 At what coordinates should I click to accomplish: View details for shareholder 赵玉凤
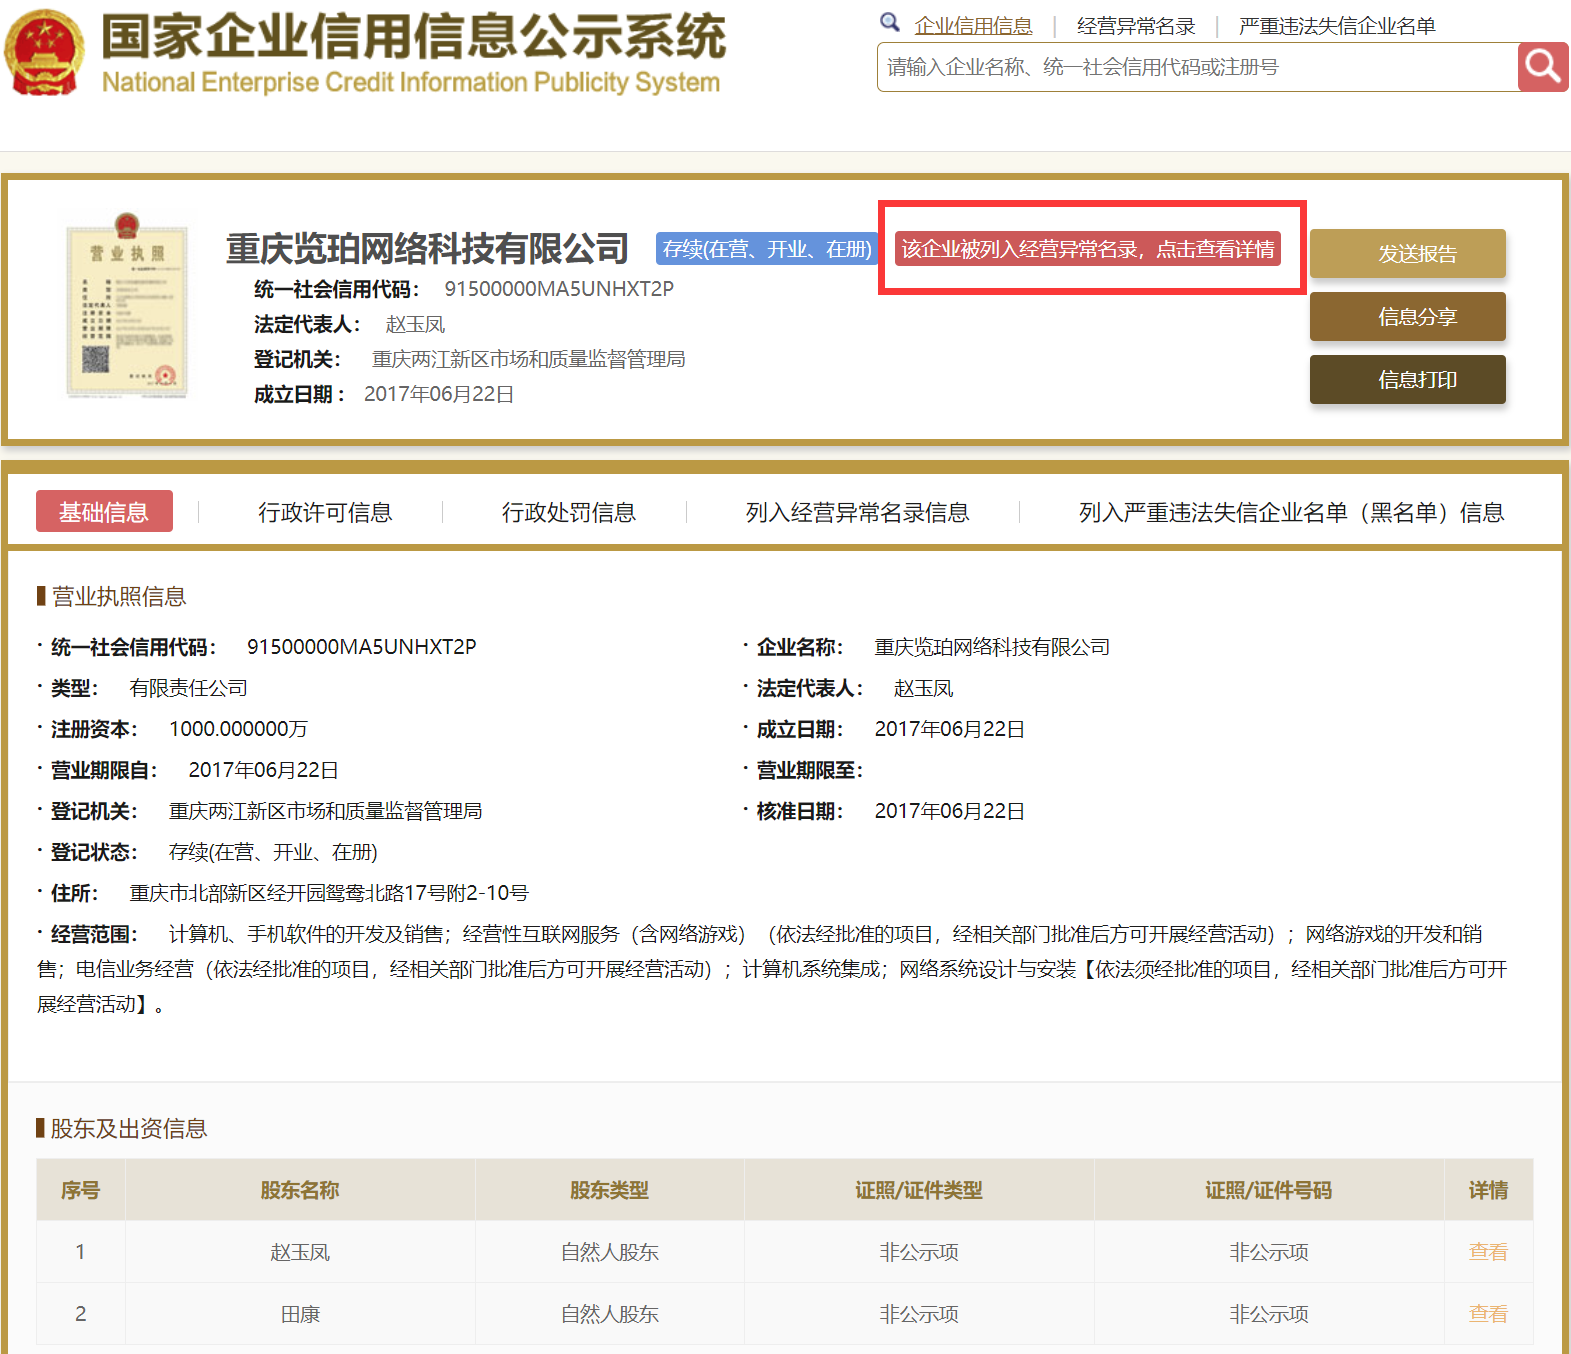pyautogui.click(x=1487, y=1252)
